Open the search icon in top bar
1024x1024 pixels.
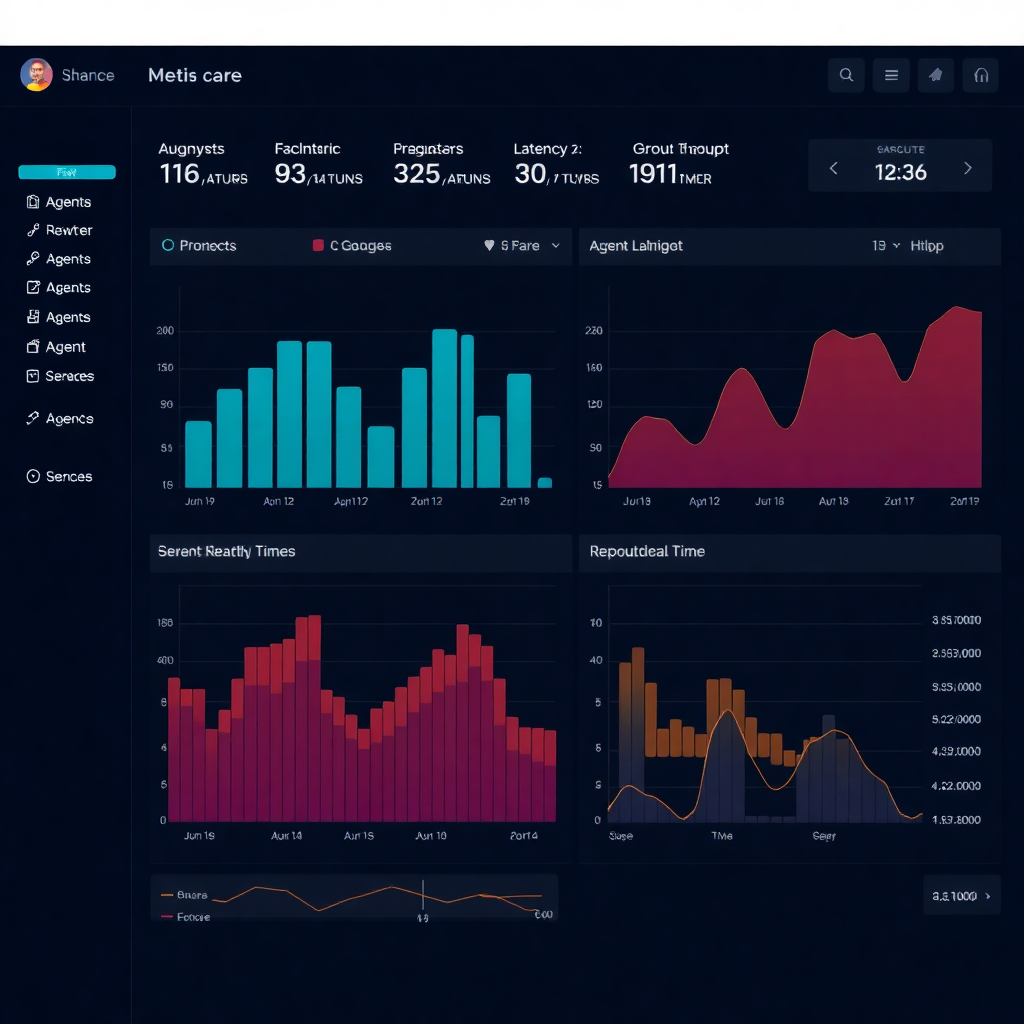(x=846, y=75)
